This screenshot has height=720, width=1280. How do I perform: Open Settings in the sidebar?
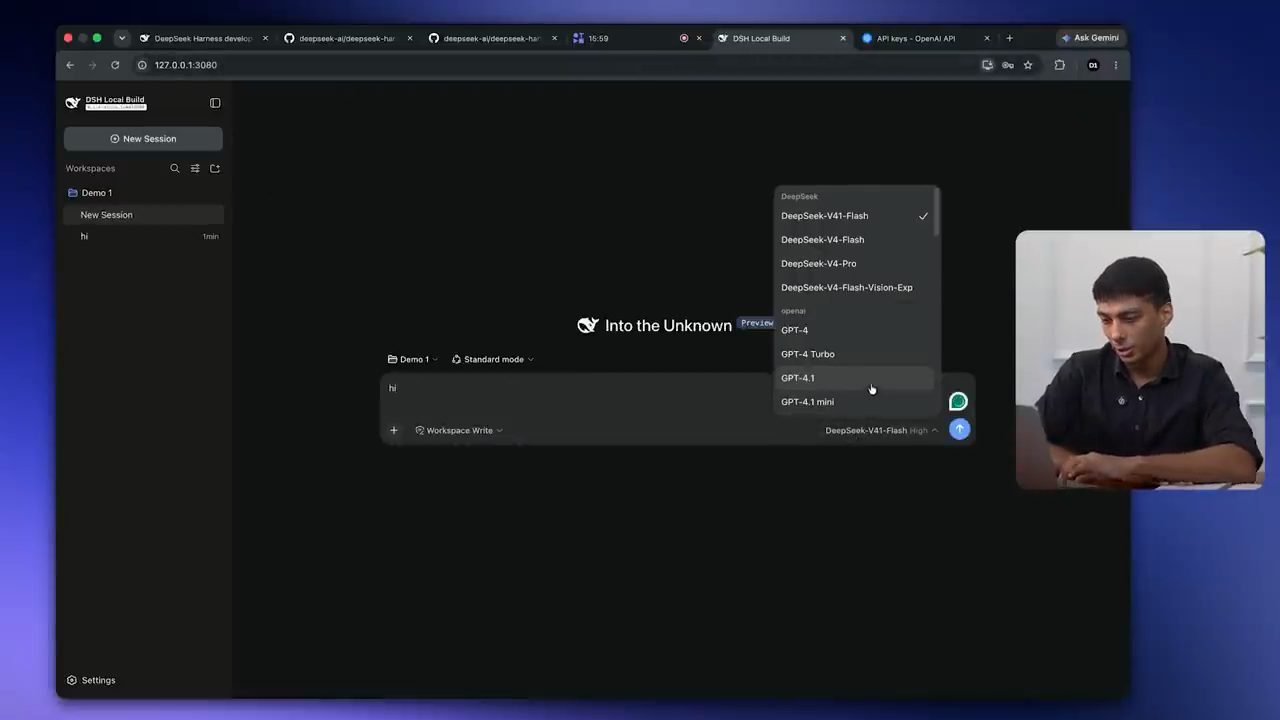(x=91, y=680)
